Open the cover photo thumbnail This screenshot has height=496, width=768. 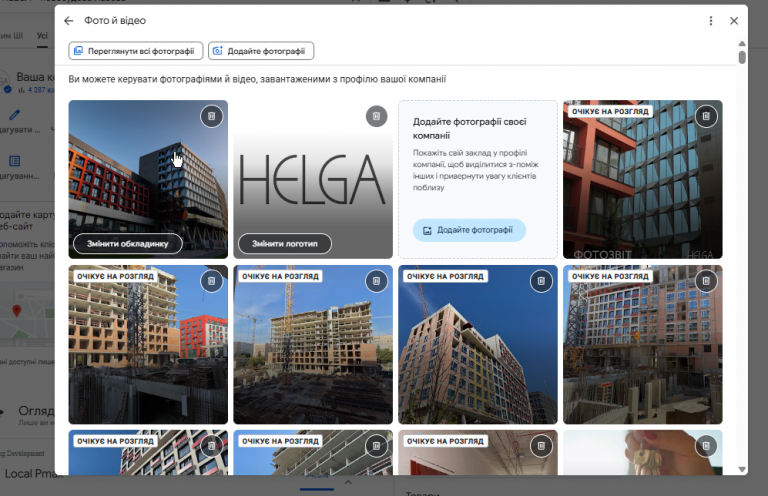point(148,179)
